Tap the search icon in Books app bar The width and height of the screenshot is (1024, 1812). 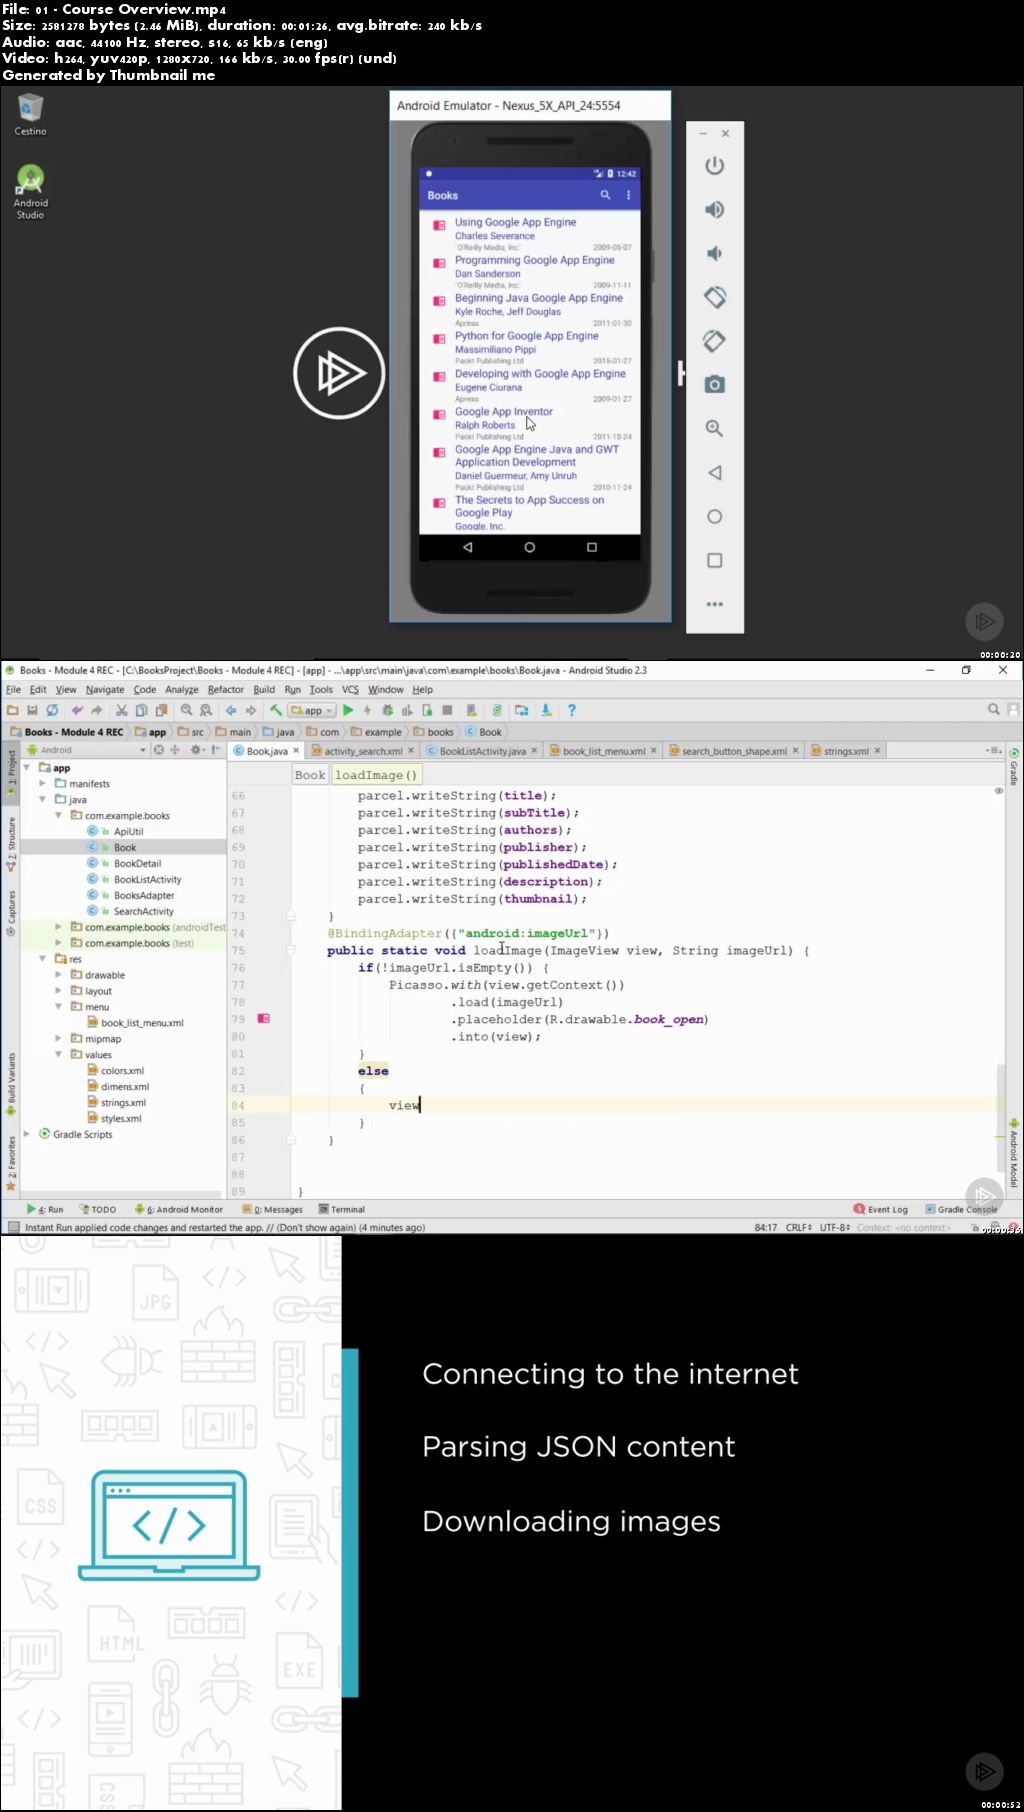pos(605,195)
